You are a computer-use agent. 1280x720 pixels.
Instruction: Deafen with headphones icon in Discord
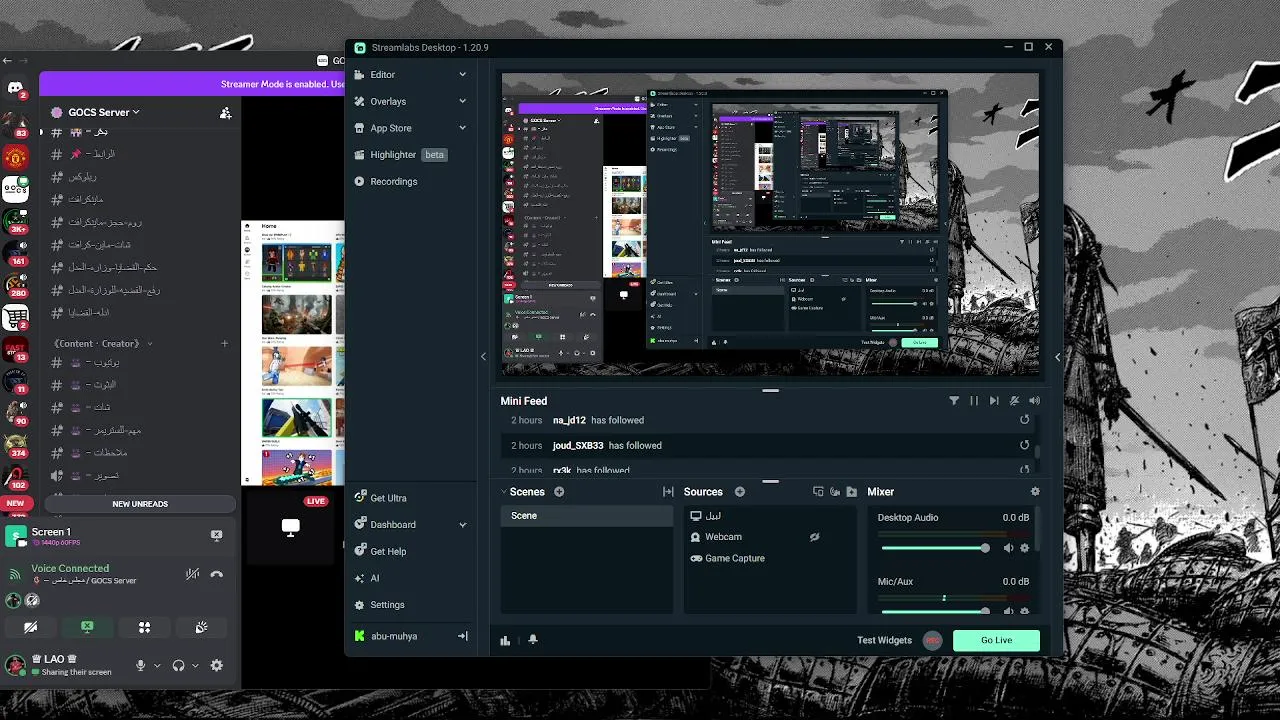178,665
